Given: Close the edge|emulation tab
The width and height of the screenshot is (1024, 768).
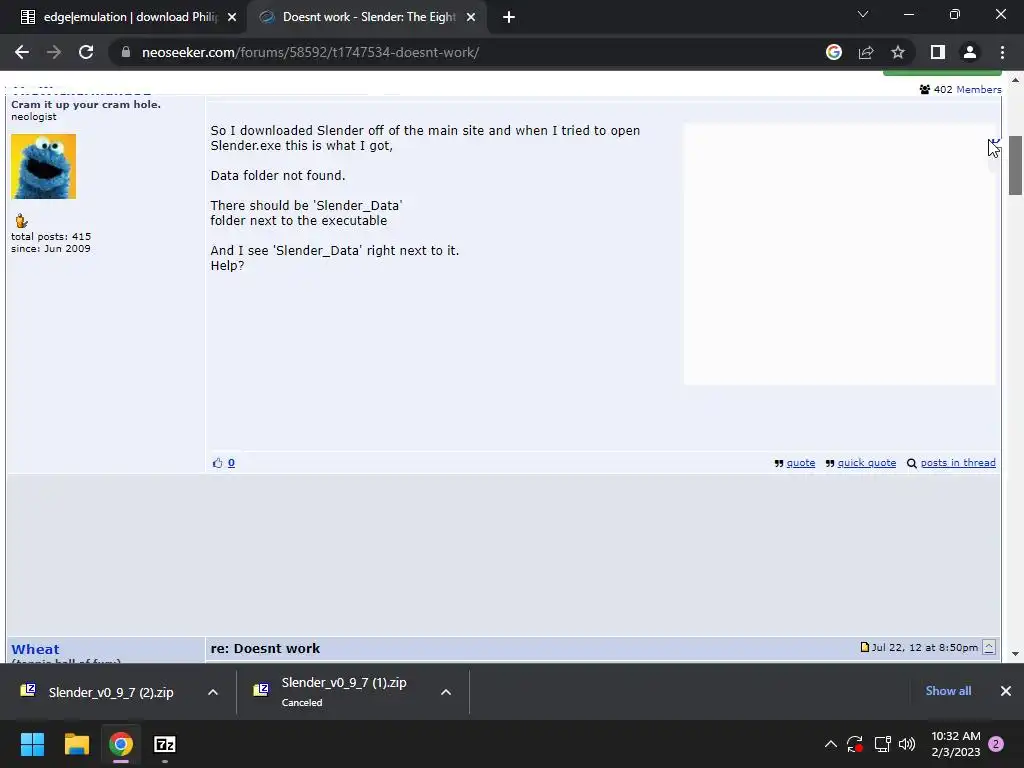Looking at the screenshot, I should (x=232, y=18).
